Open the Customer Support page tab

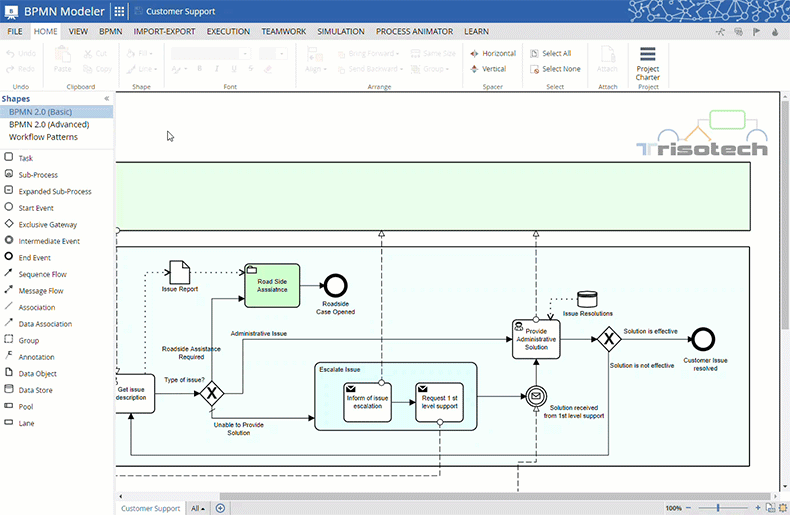coord(150,508)
